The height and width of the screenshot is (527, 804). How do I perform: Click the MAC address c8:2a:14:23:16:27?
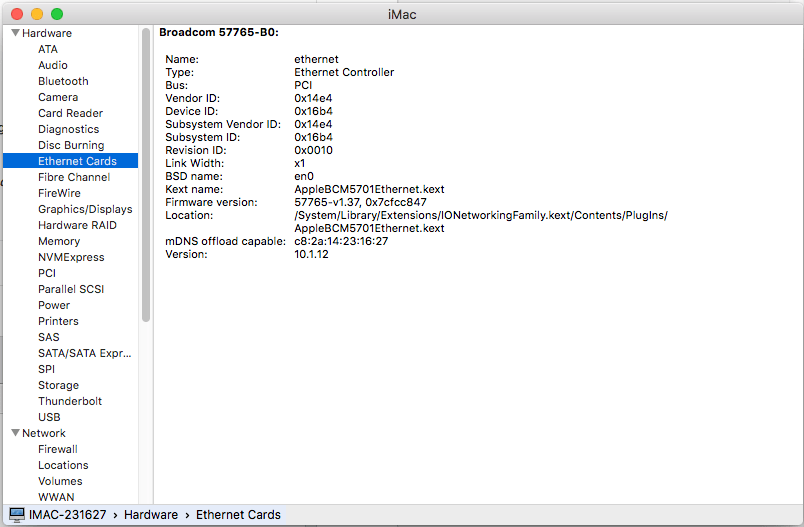341,241
